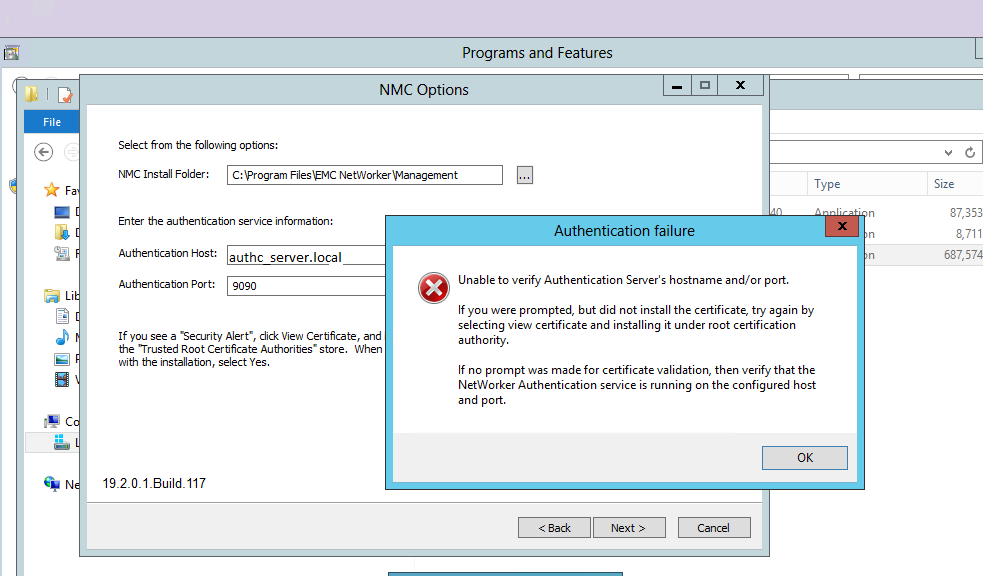Click the red error icon in Authentication failure dialog
This screenshot has width=983, height=576.
point(433,288)
